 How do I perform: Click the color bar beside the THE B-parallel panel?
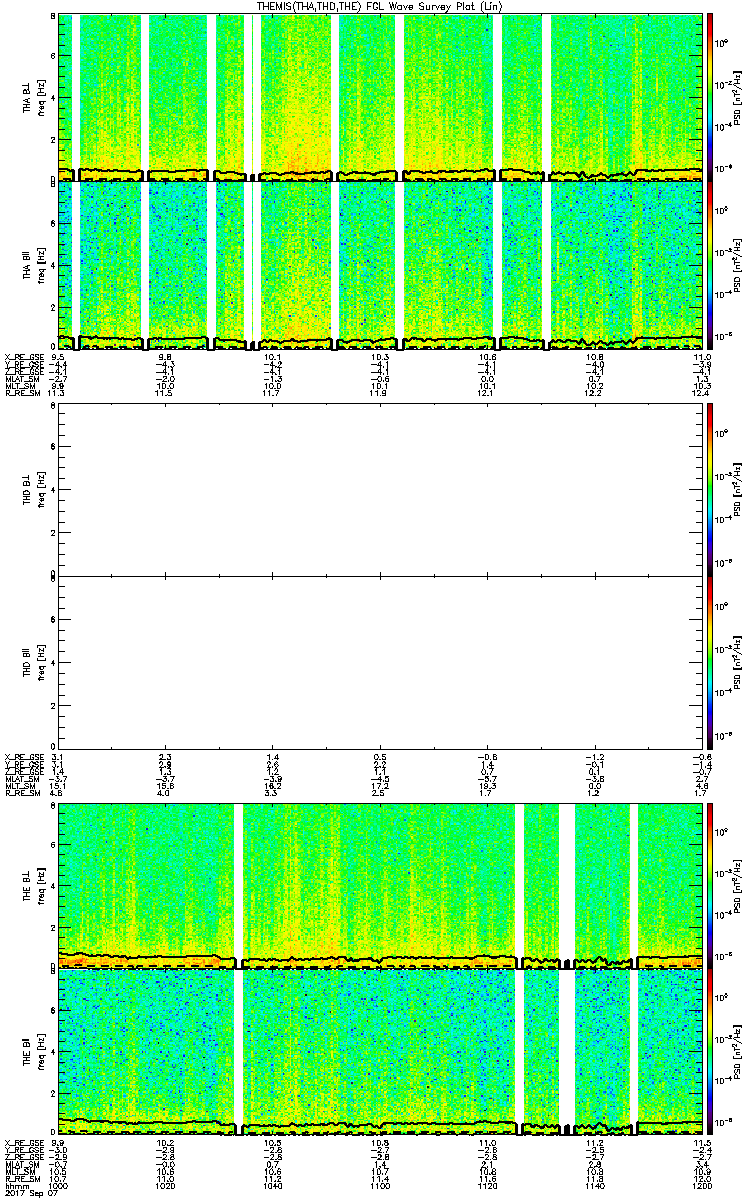click(x=710, y=1053)
